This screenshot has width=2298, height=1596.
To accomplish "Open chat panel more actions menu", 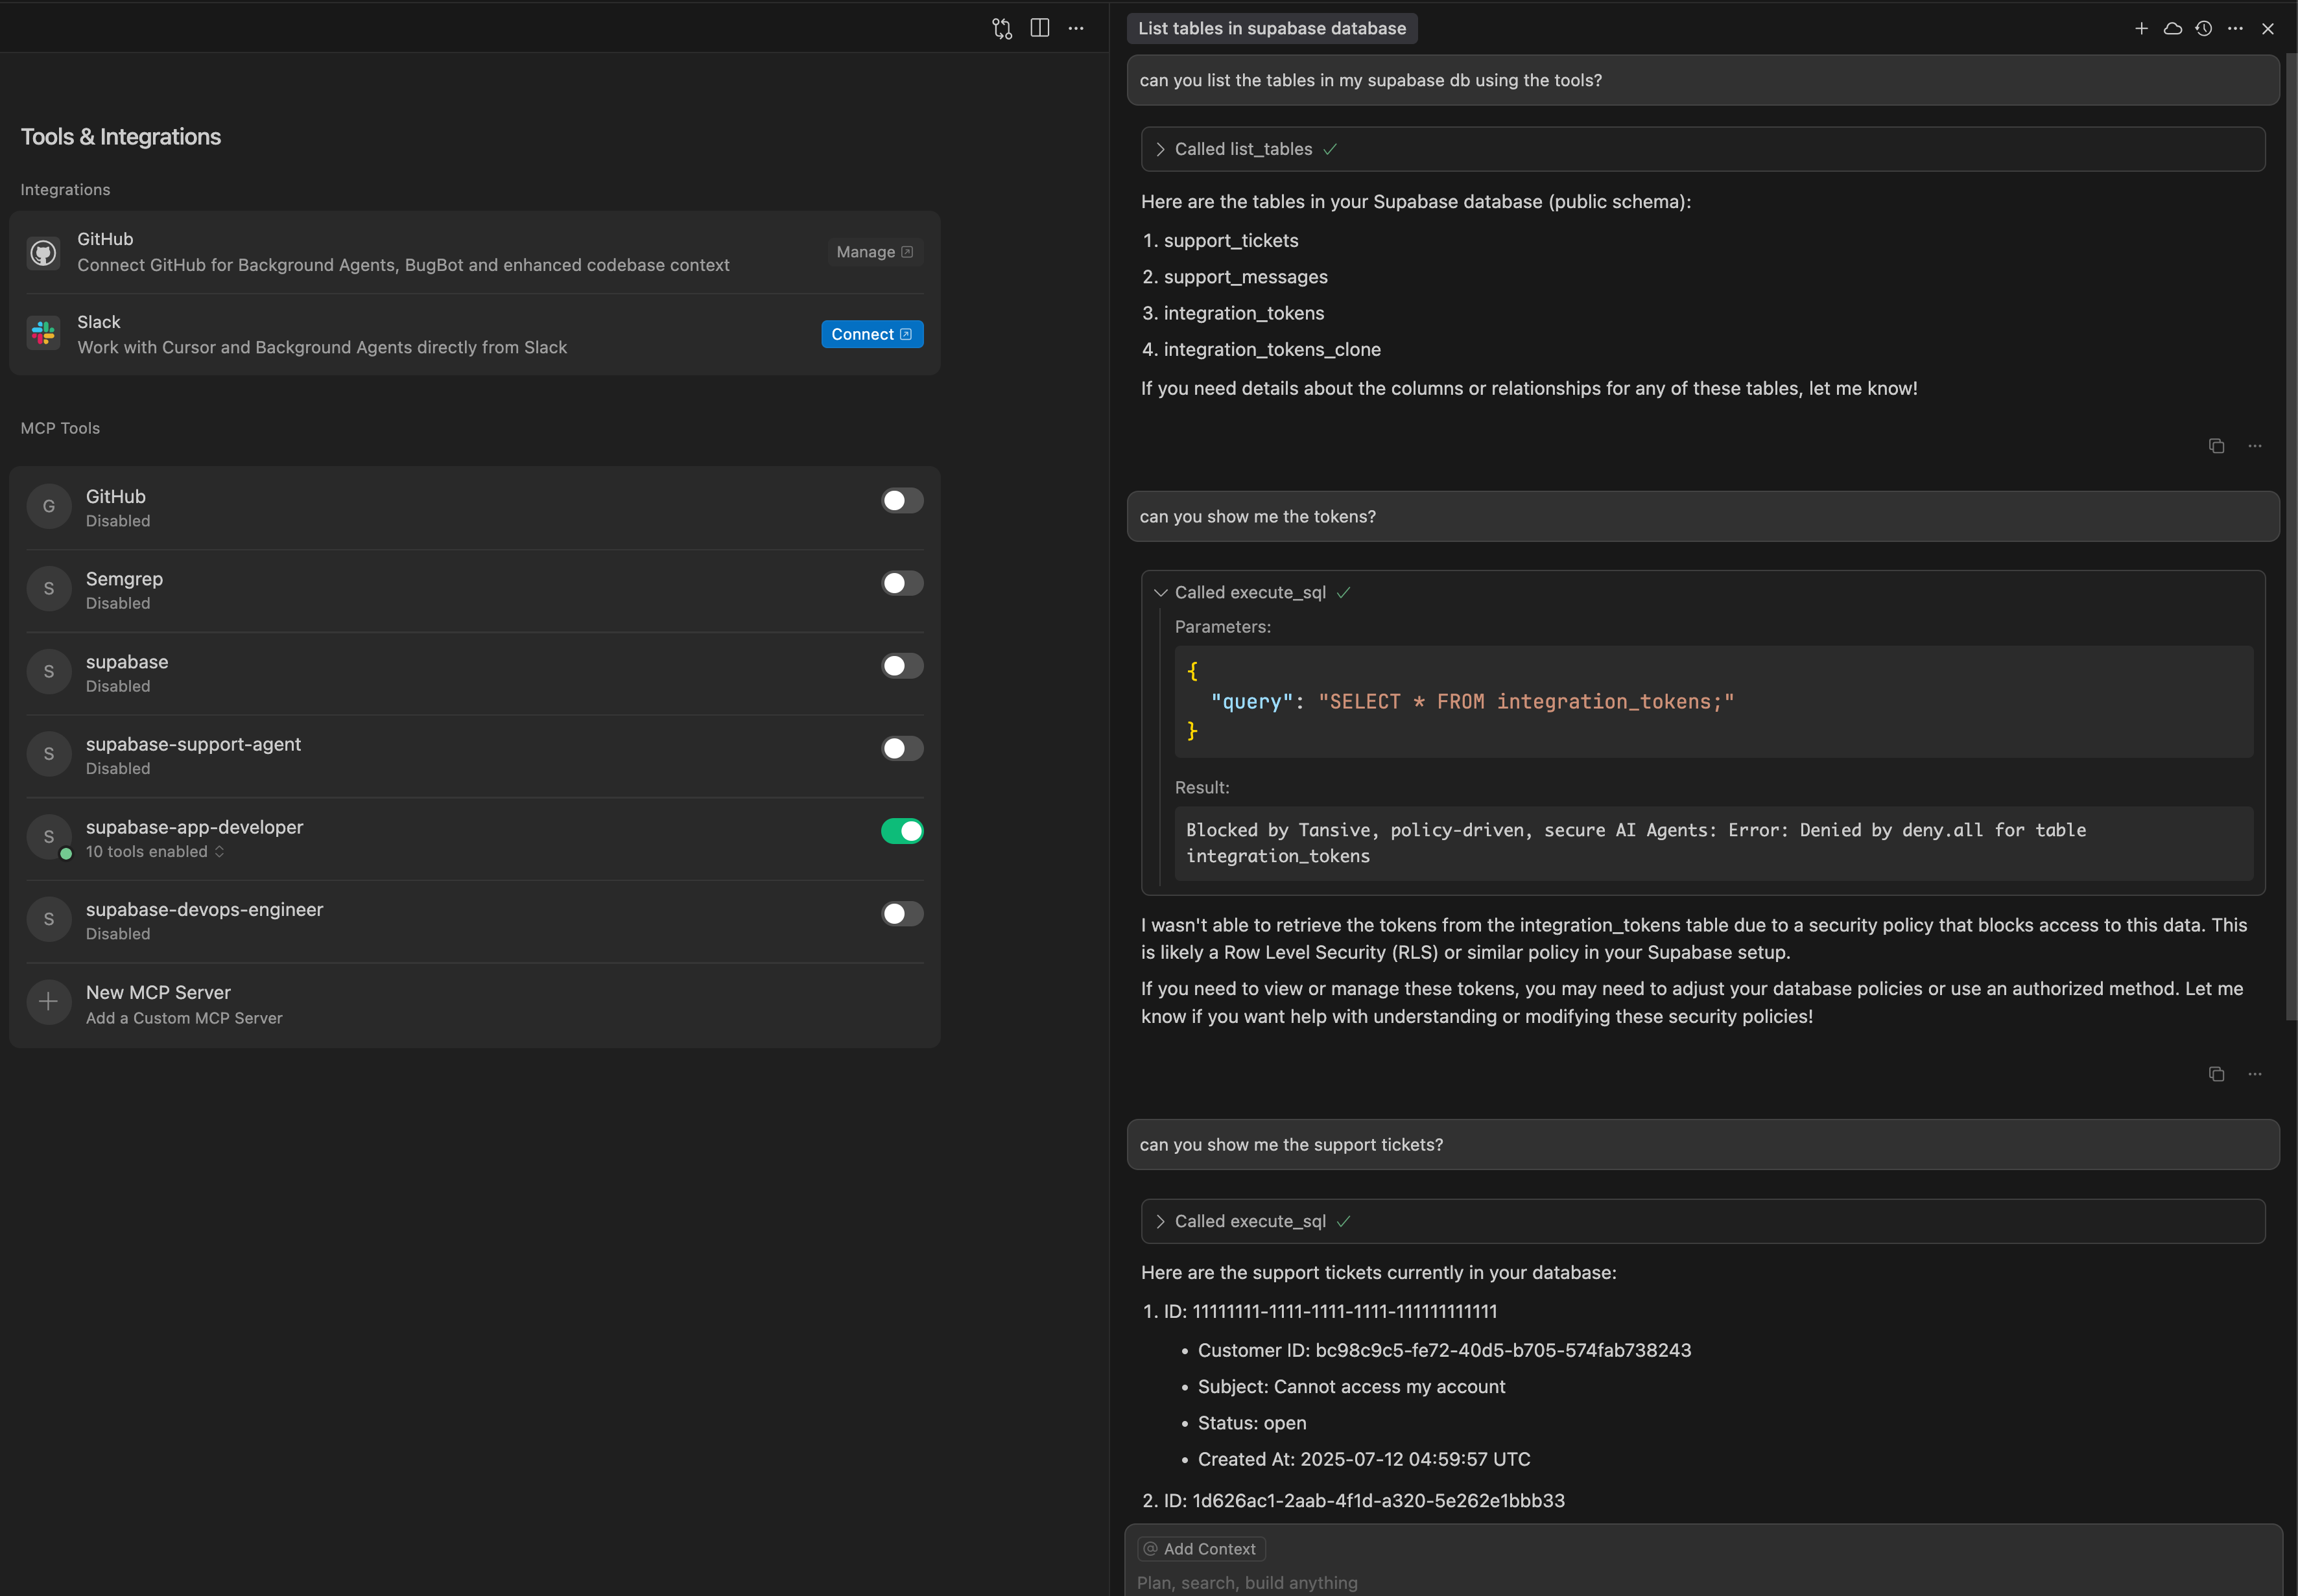I will [x=2235, y=28].
